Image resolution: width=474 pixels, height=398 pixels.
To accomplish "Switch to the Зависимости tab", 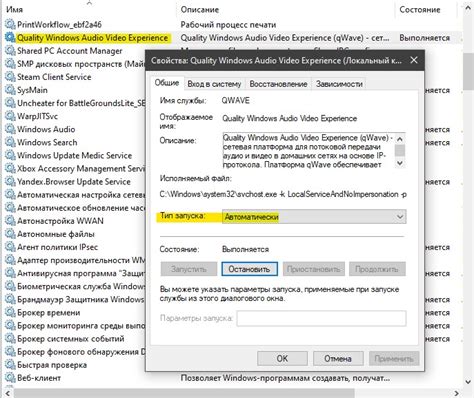I will coord(339,84).
